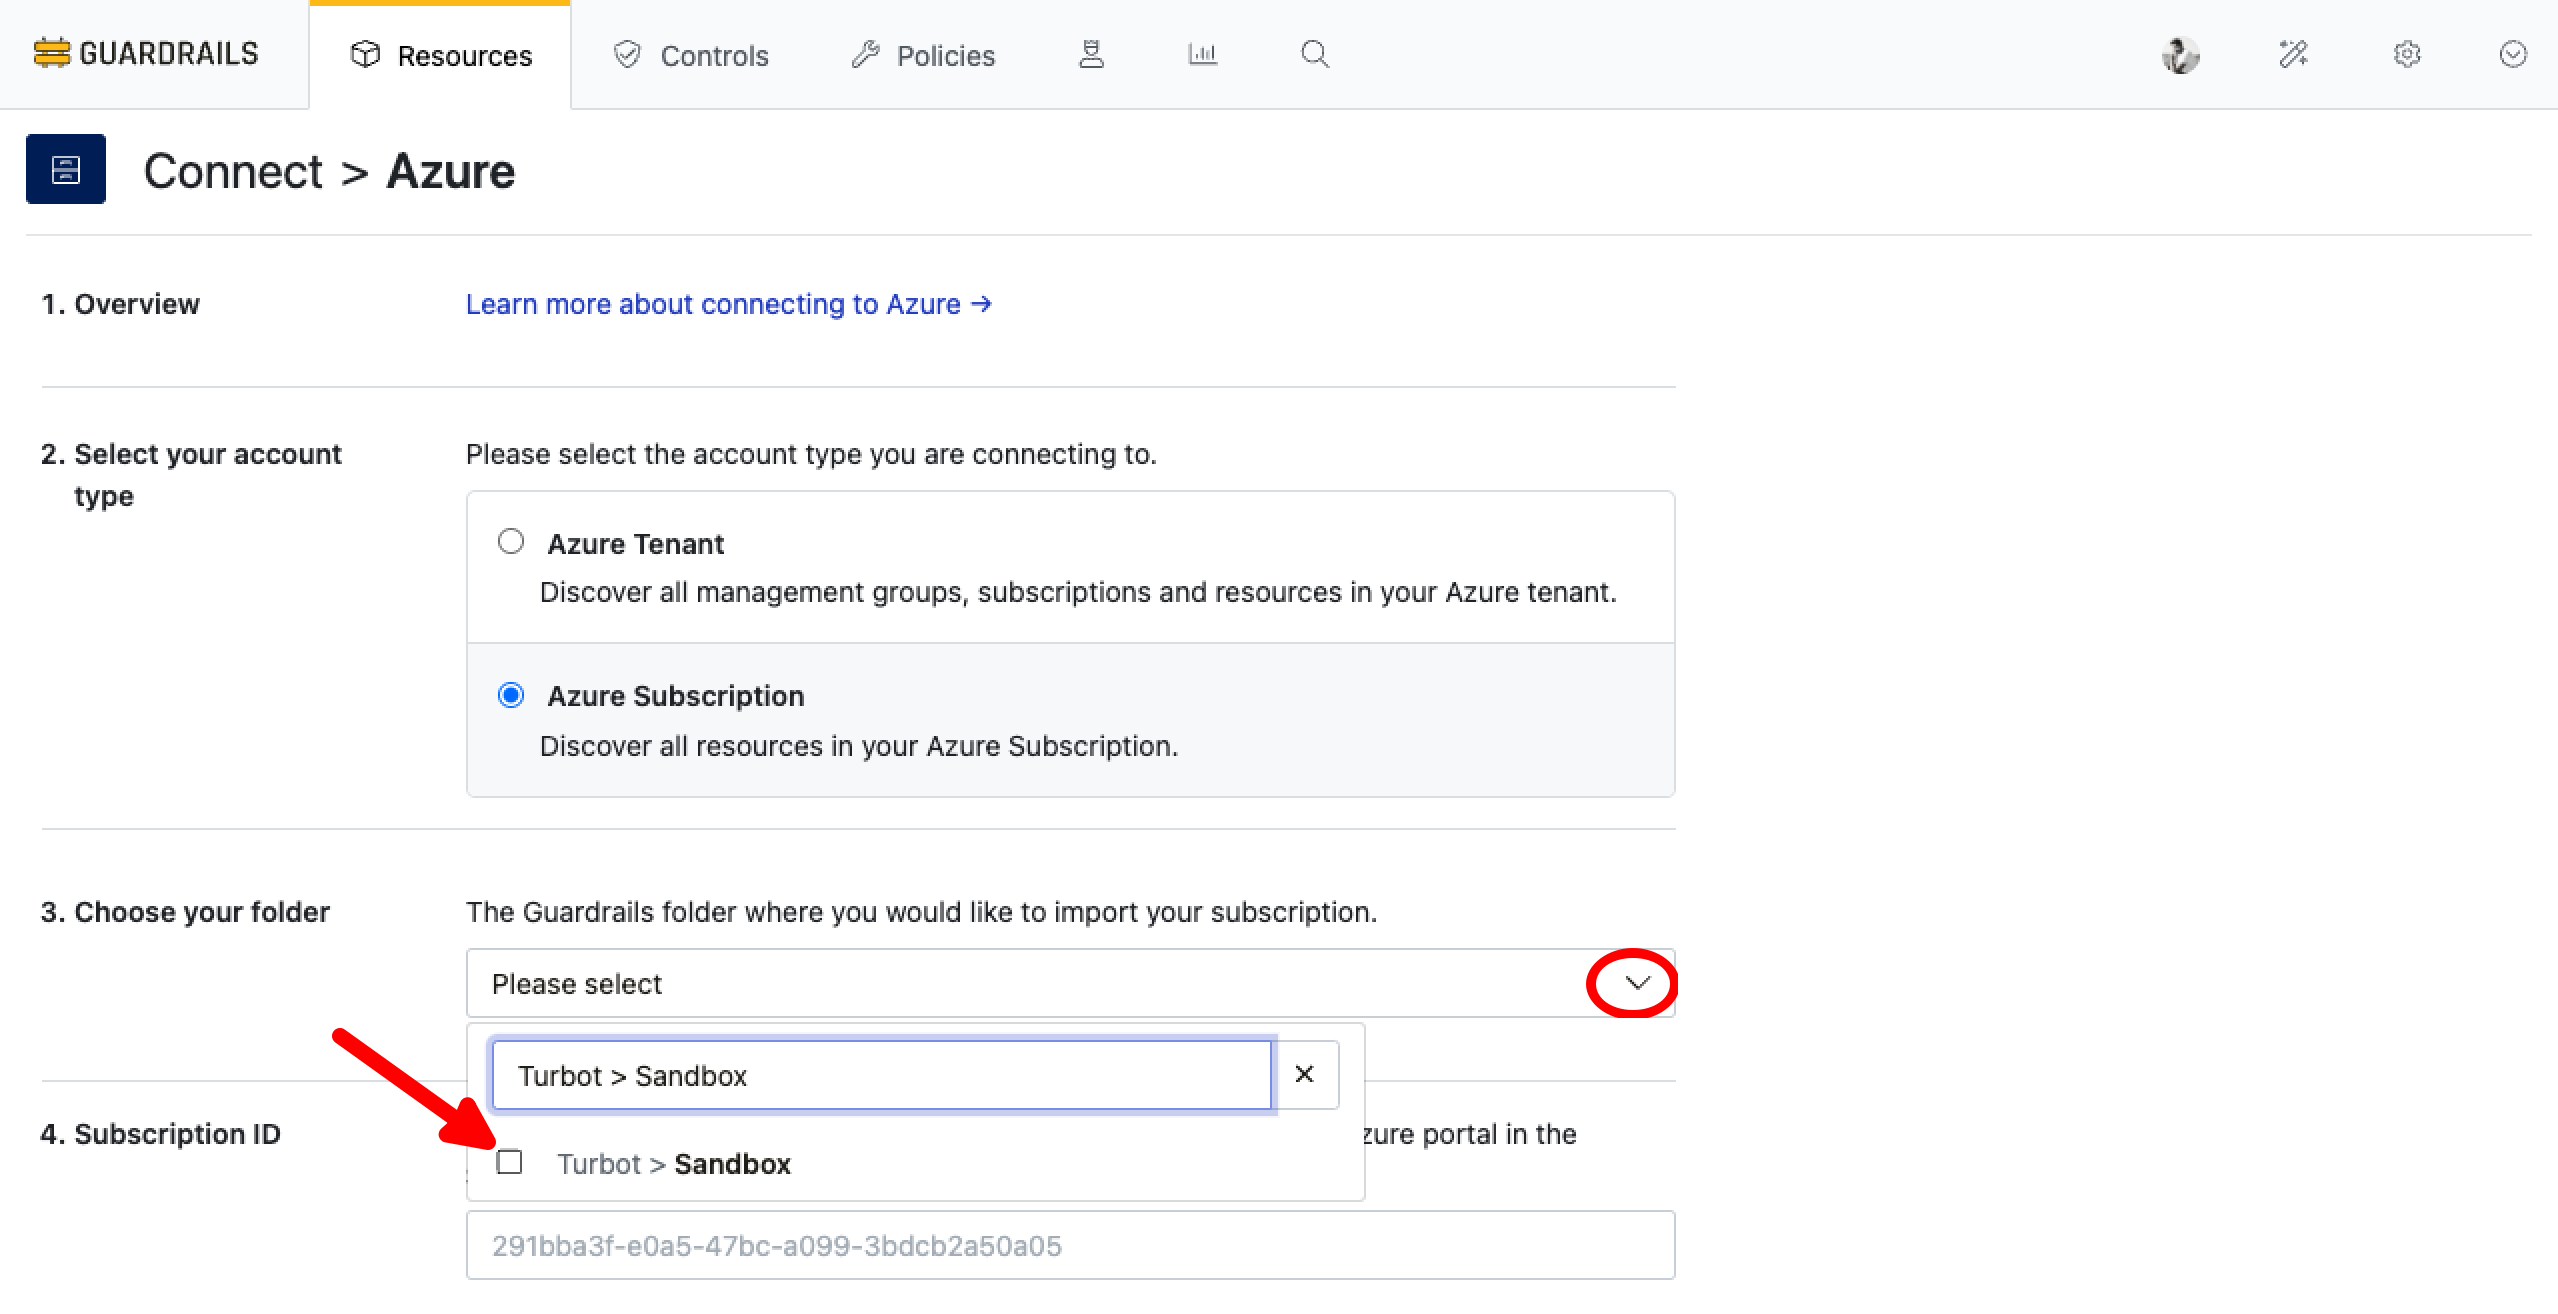
Task: Open the settings gear icon
Action: [2406, 54]
